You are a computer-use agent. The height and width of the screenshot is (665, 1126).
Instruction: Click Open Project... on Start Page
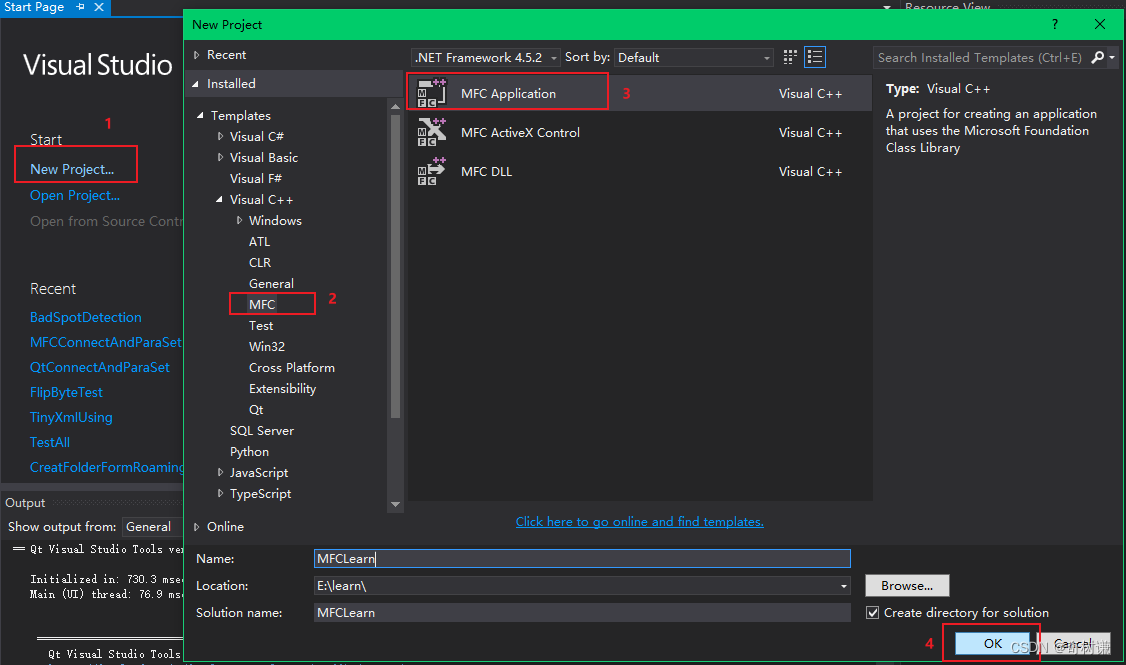click(x=75, y=195)
